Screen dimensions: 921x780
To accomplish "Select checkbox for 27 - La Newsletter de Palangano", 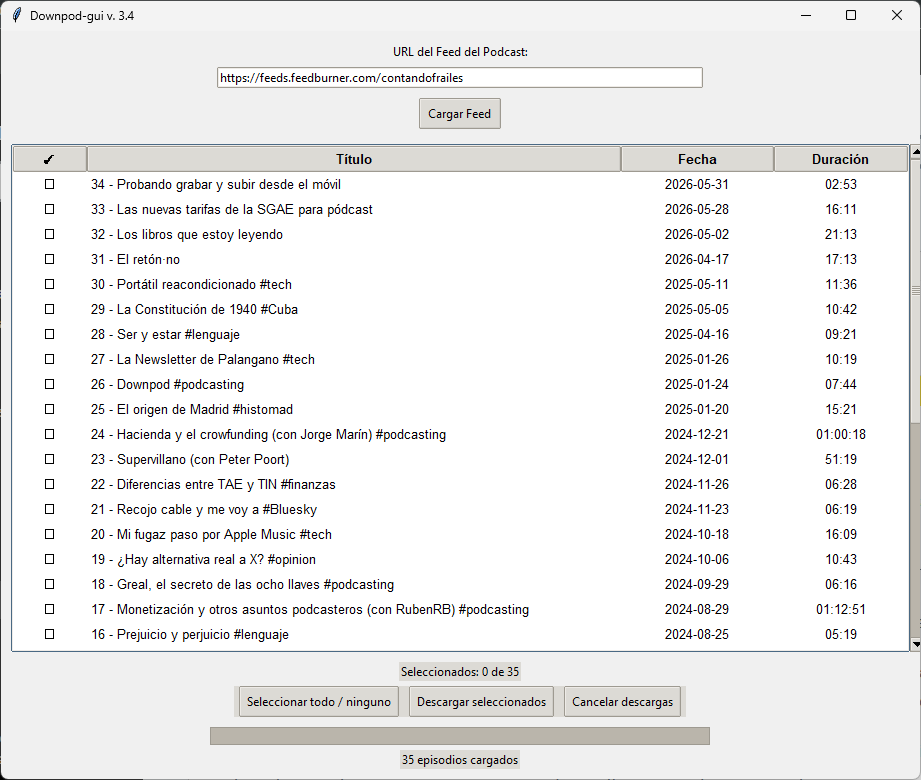I will pyautogui.click(x=49, y=359).
